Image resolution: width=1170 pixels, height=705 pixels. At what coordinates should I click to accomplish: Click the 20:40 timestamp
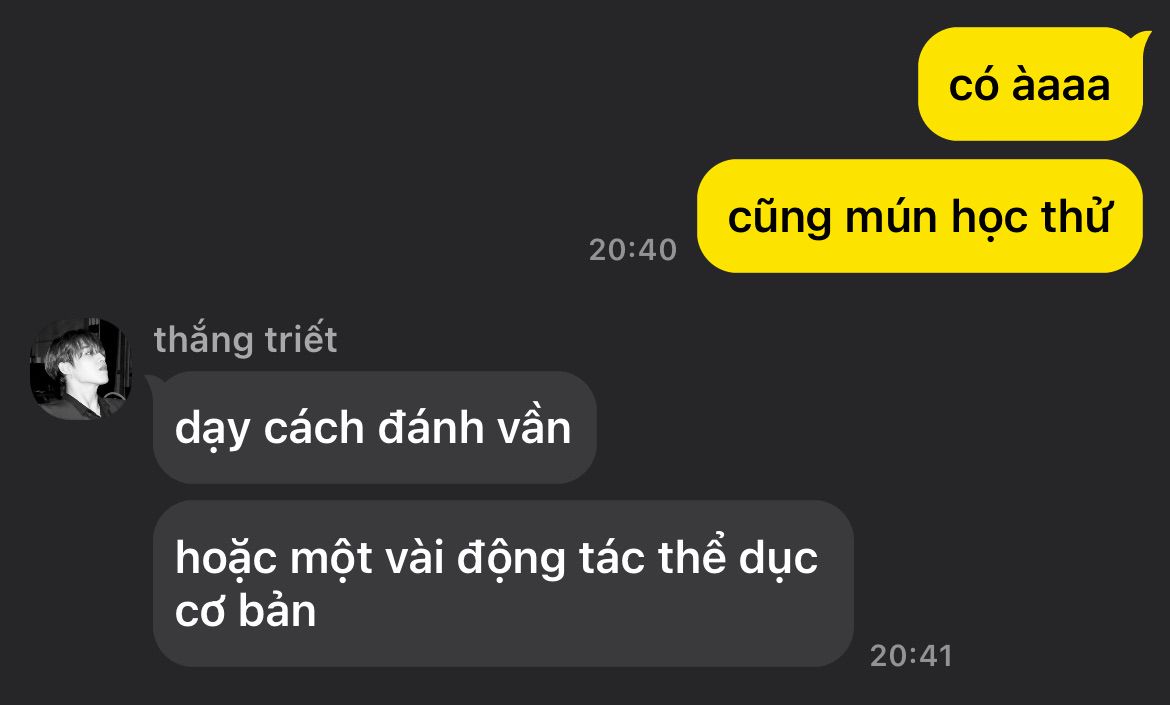tap(633, 250)
